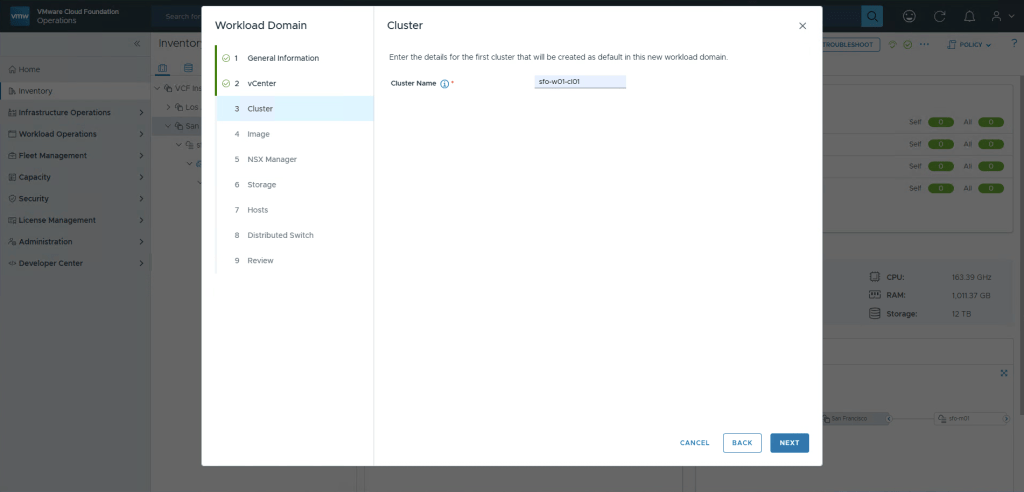
Task: Open the notifications bell
Action: pyautogui.click(x=968, y=17)
